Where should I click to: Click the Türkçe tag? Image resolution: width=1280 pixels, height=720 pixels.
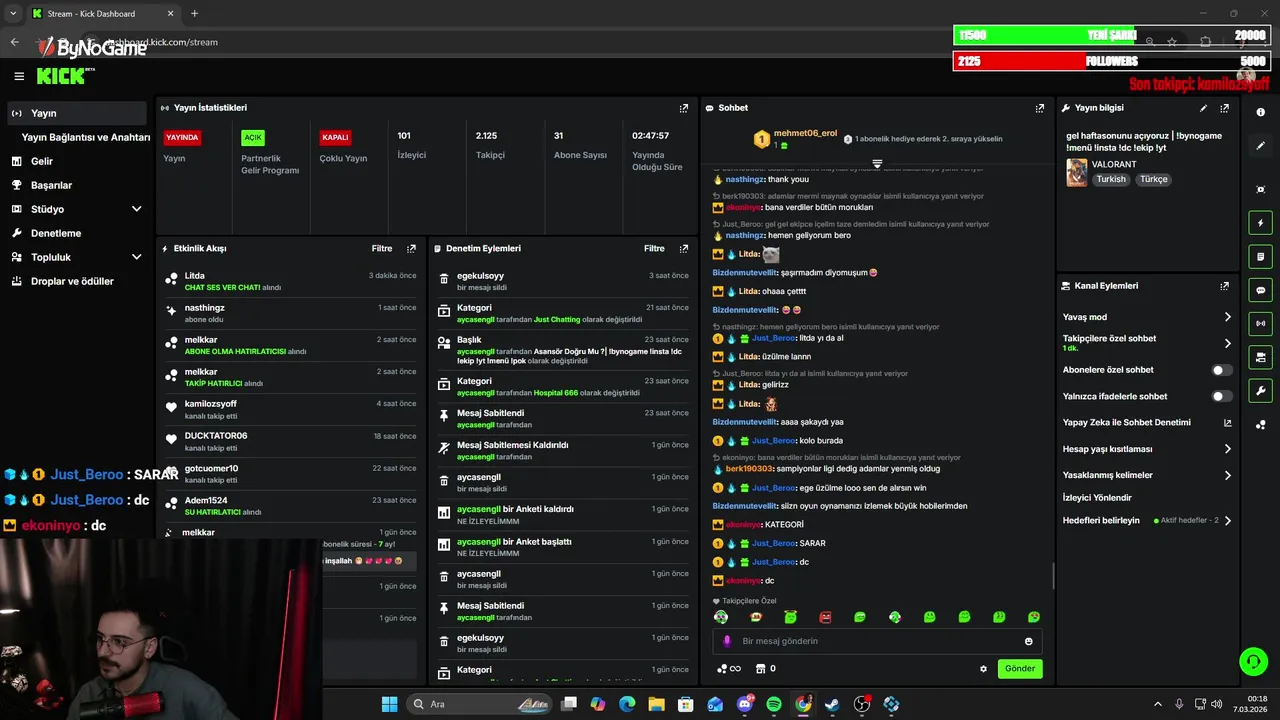click(x=1154, y=180)
